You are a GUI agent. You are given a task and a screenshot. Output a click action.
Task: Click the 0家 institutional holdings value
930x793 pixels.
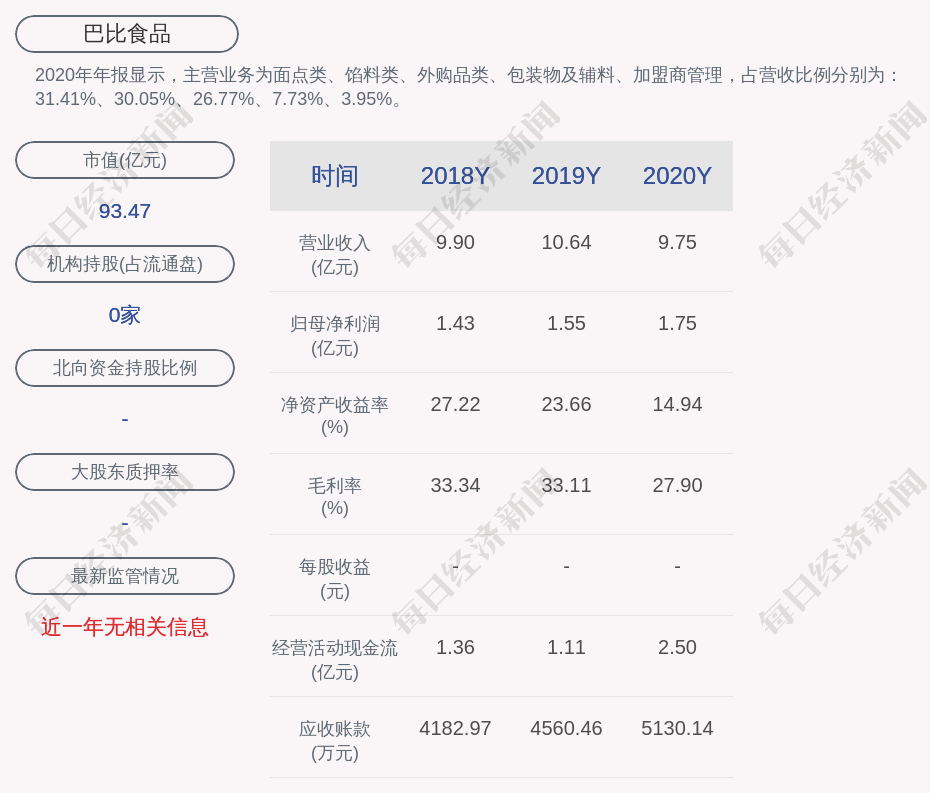(x=125, y=315)
